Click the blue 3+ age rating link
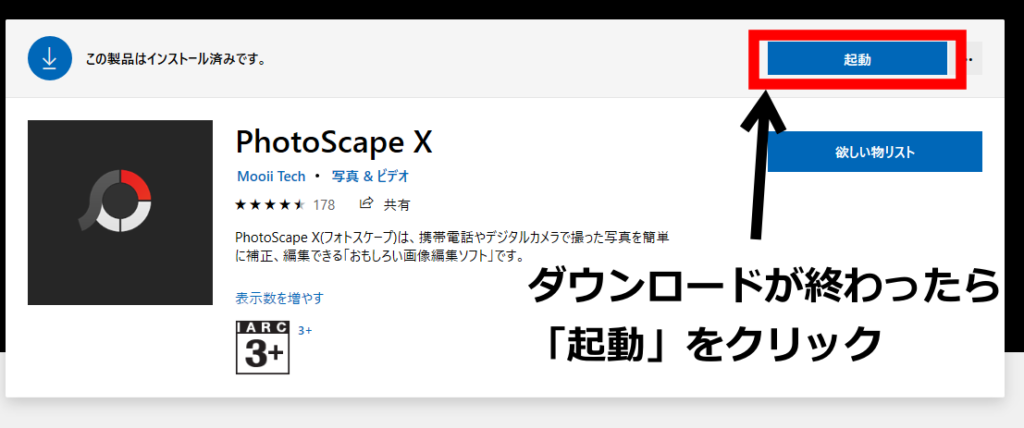This screenshot has height=428, width=1024. pyautogui.click(x=305, y=330)
